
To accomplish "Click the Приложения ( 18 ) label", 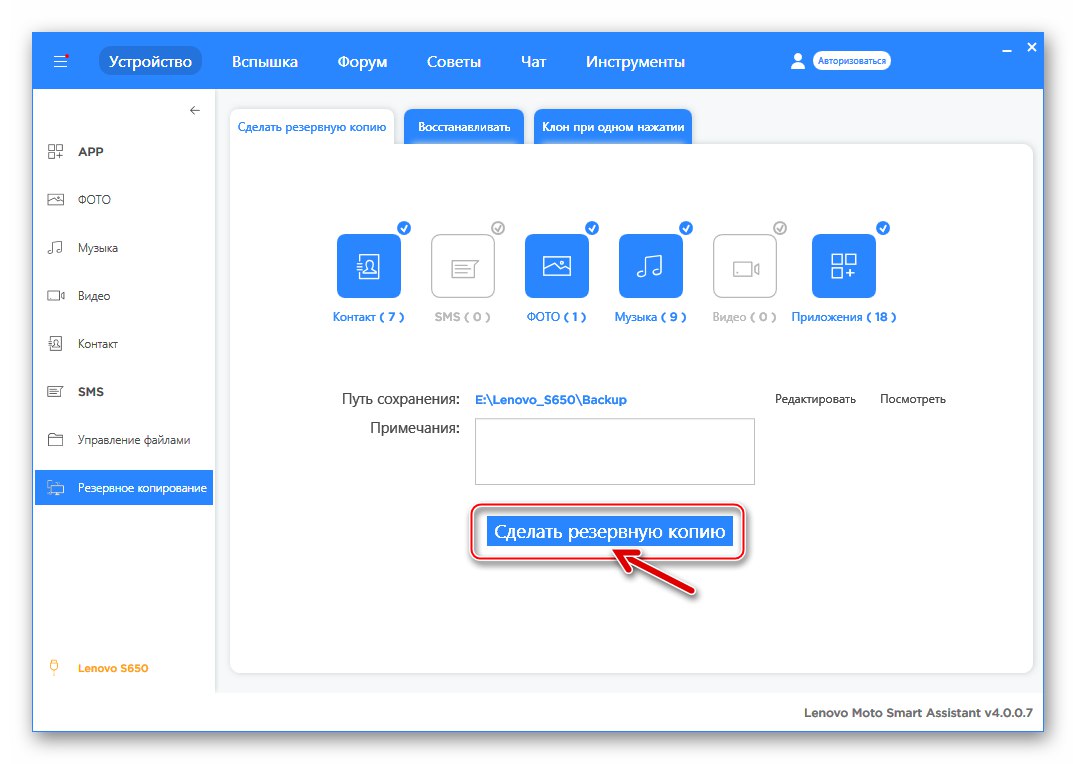I will click(843, 317).
